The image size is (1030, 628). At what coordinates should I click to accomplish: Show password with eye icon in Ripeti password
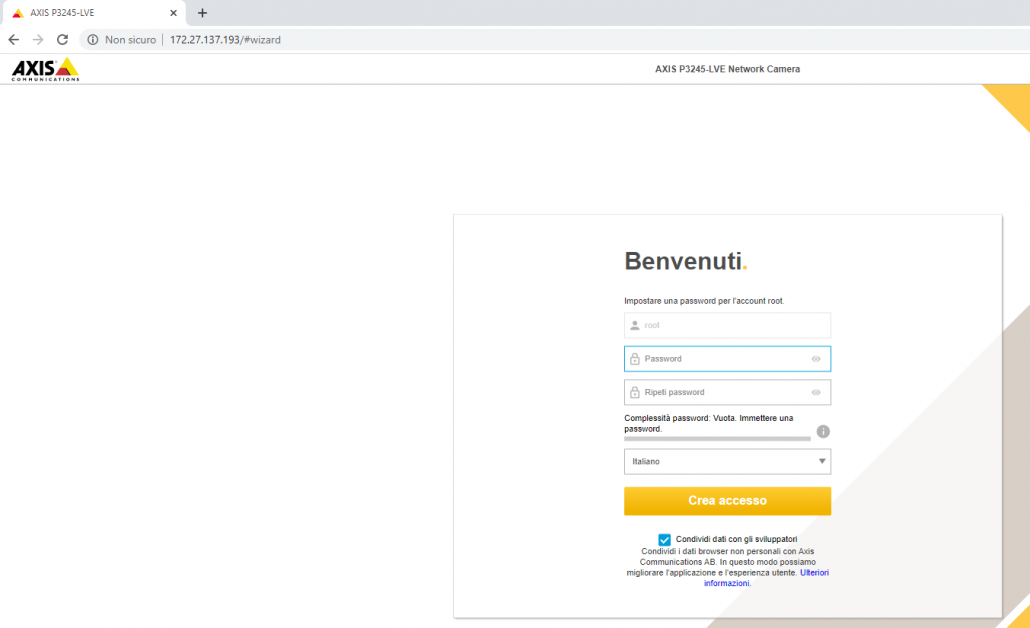click(816, 392)
